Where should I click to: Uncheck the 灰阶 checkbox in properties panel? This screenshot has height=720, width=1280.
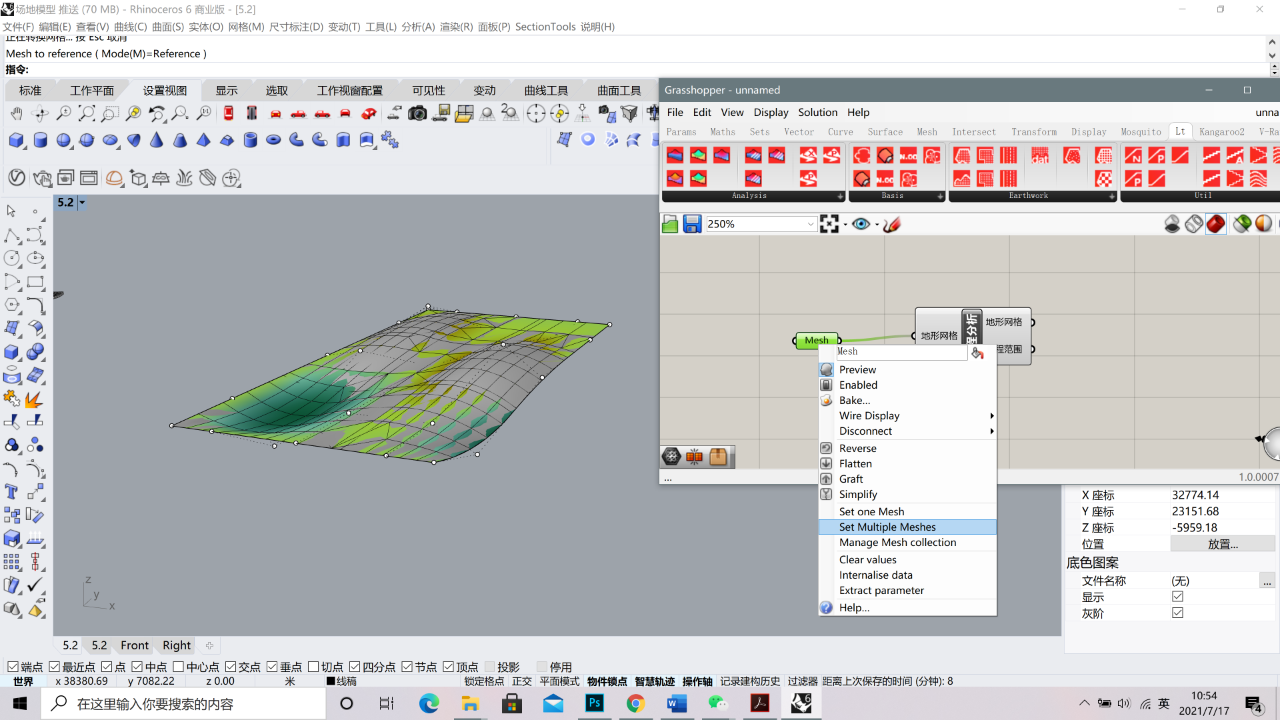1177,613
